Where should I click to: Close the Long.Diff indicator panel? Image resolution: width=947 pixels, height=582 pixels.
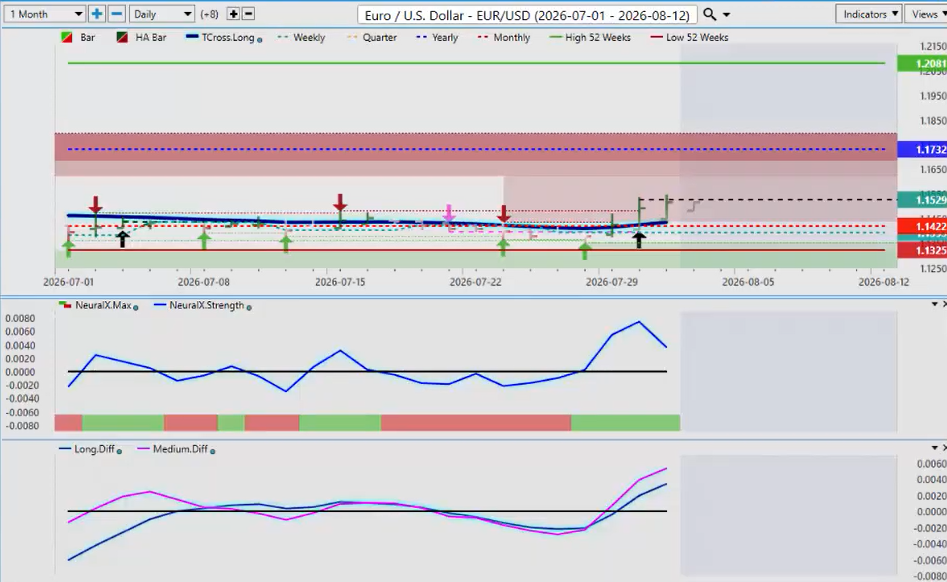[945, 447]
